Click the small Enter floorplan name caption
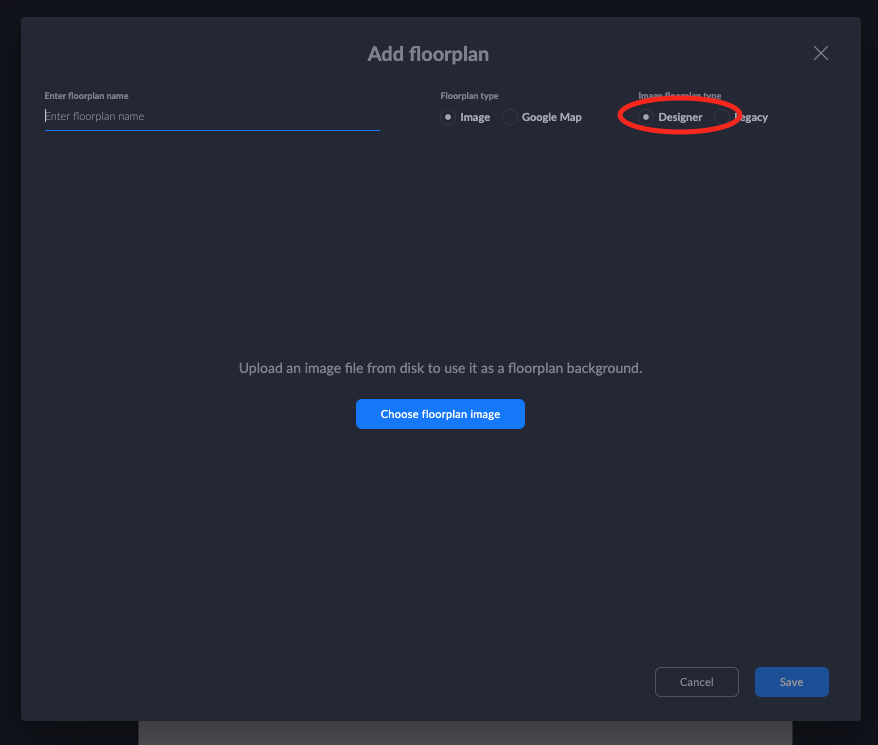The image size is (878, 745). click(86, 96)
